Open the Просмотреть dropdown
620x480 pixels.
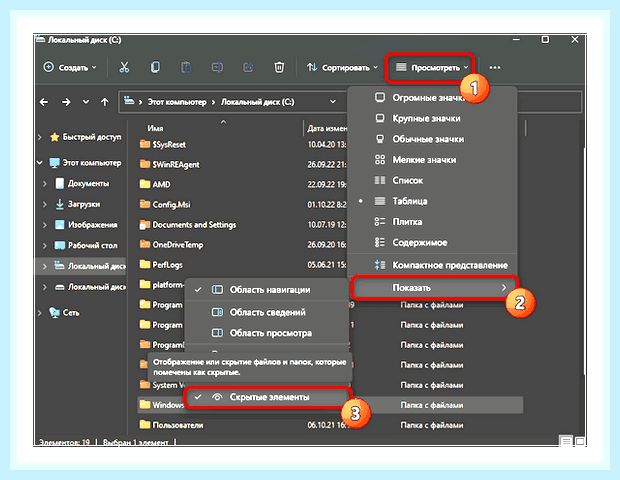click(432, 68)
